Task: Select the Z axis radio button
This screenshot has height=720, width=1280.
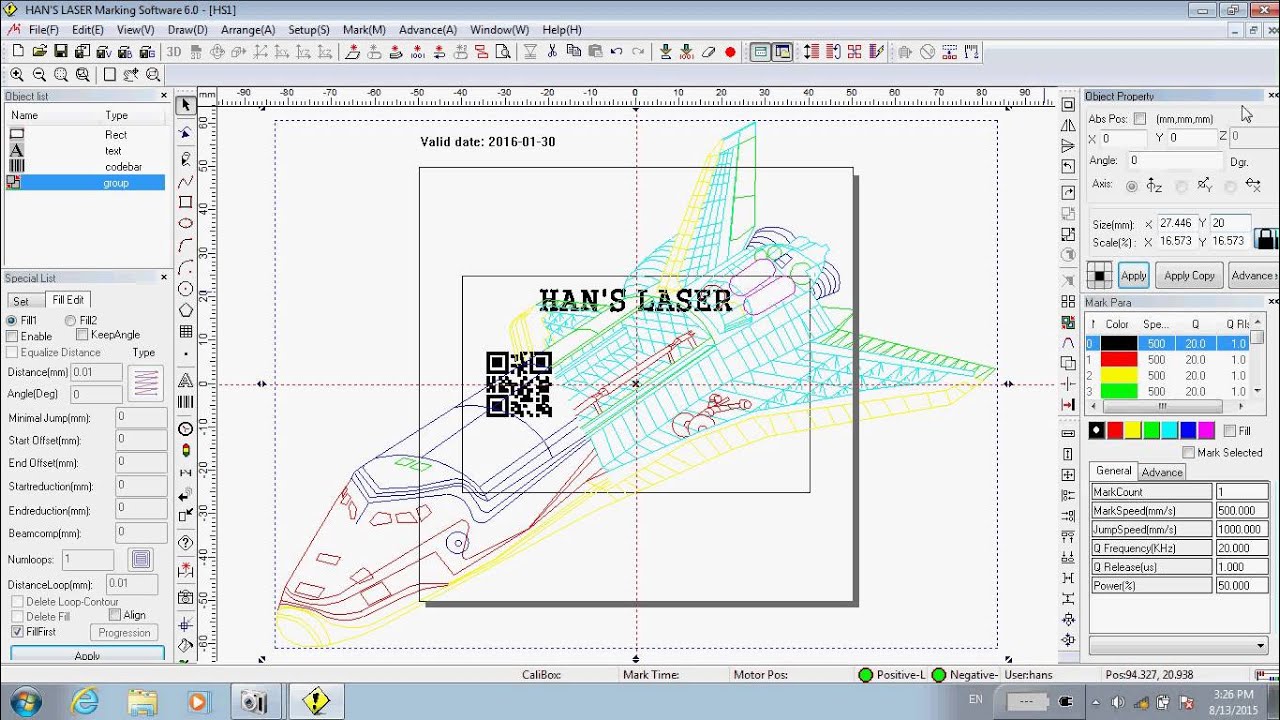Action: tap(1132, 186)
